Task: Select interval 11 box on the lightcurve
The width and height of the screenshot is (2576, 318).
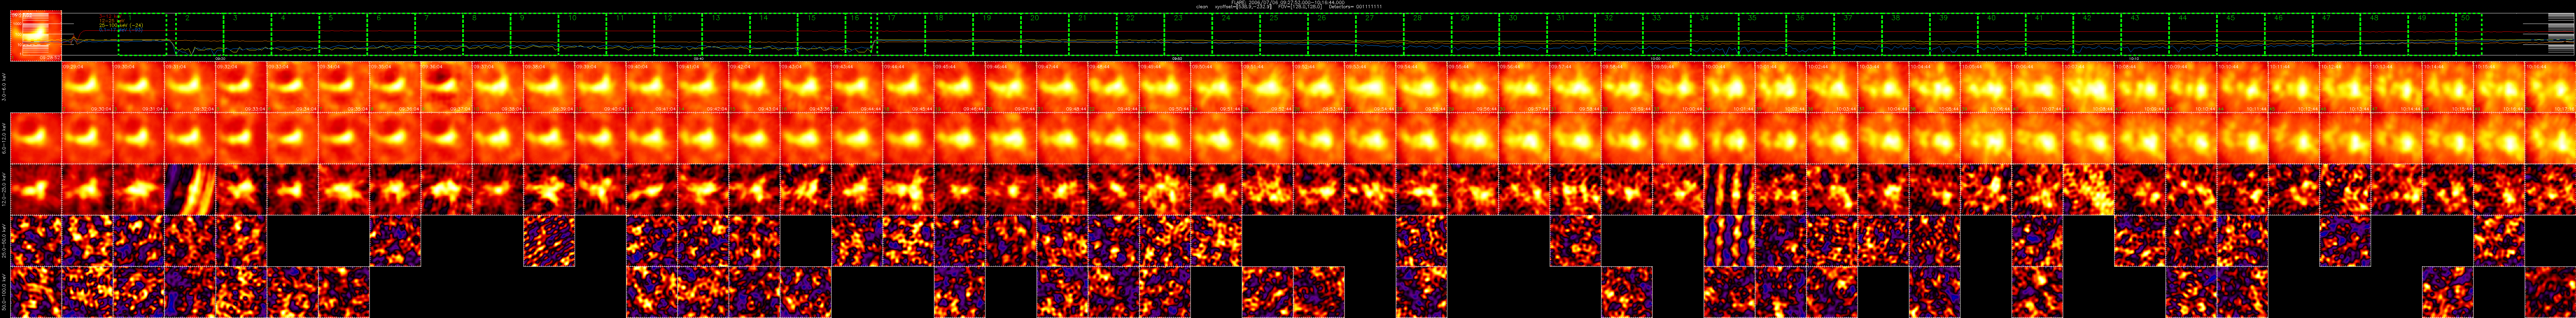Action: click(x=630, y=34)
